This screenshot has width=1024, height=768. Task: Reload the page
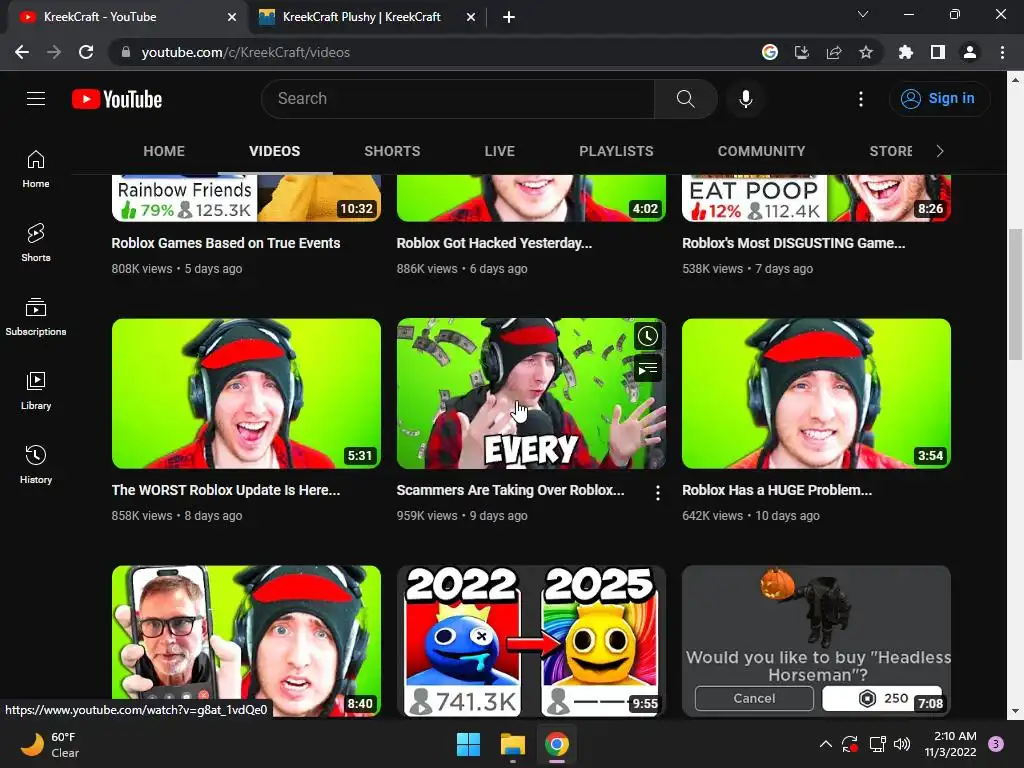click(86, 52)
